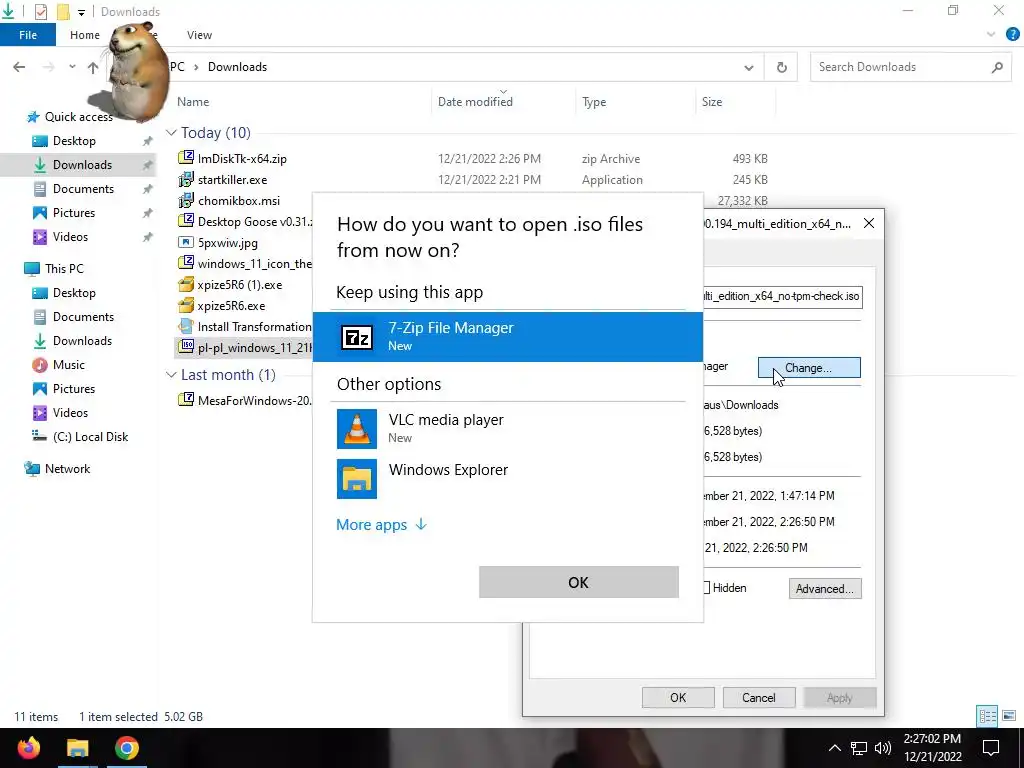Click the 5pxwiw.jpg image icon
Image resolution: width=1024 pixels, height=768 pixels.
[x=186, y=242]
